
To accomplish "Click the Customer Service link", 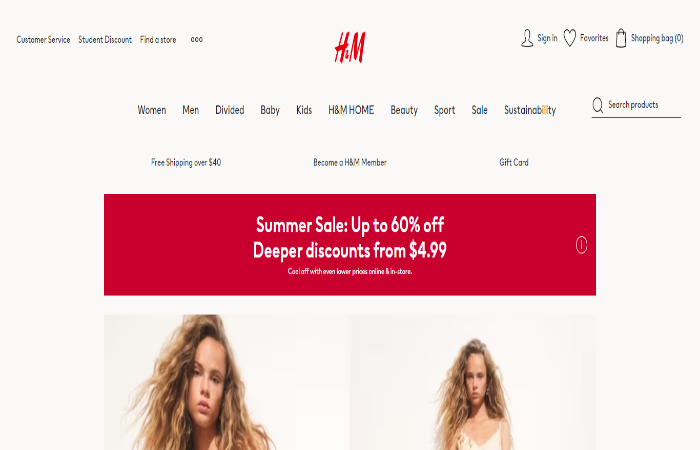I will click(43, 40).
